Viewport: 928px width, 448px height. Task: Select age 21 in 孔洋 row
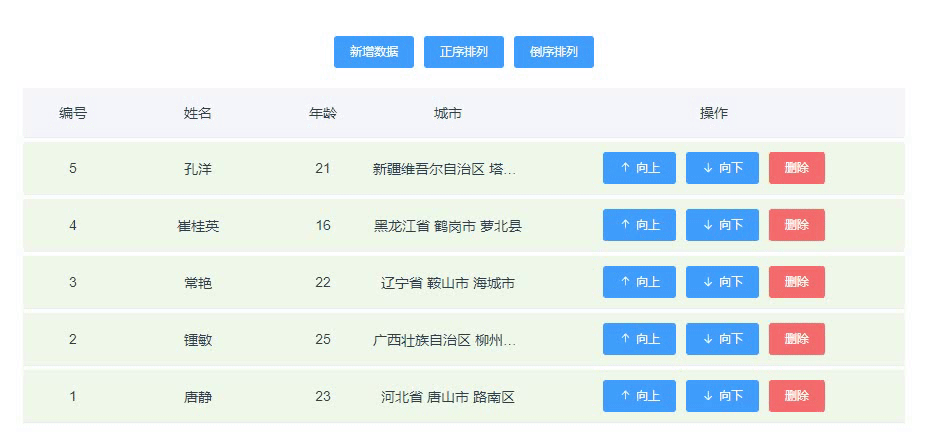click(323, 169)
